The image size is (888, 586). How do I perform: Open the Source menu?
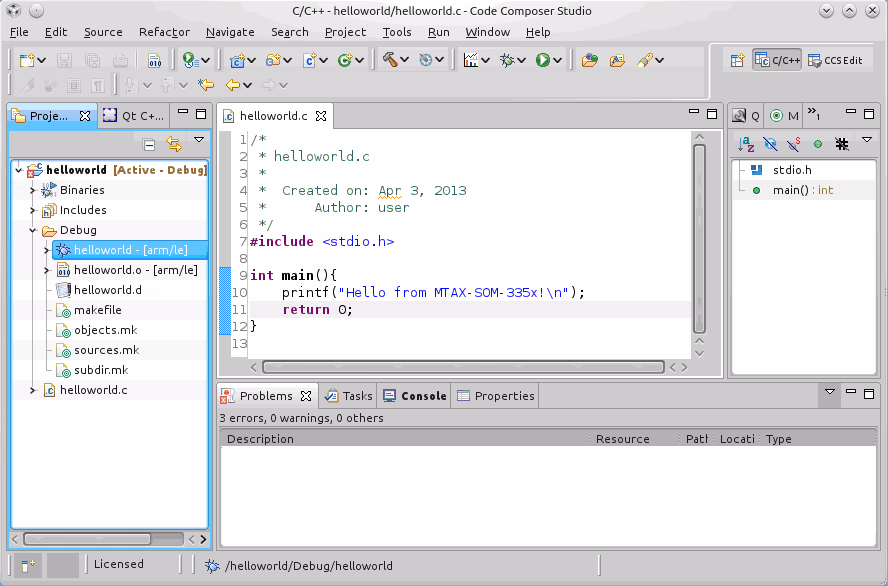[x=103, y=32]
